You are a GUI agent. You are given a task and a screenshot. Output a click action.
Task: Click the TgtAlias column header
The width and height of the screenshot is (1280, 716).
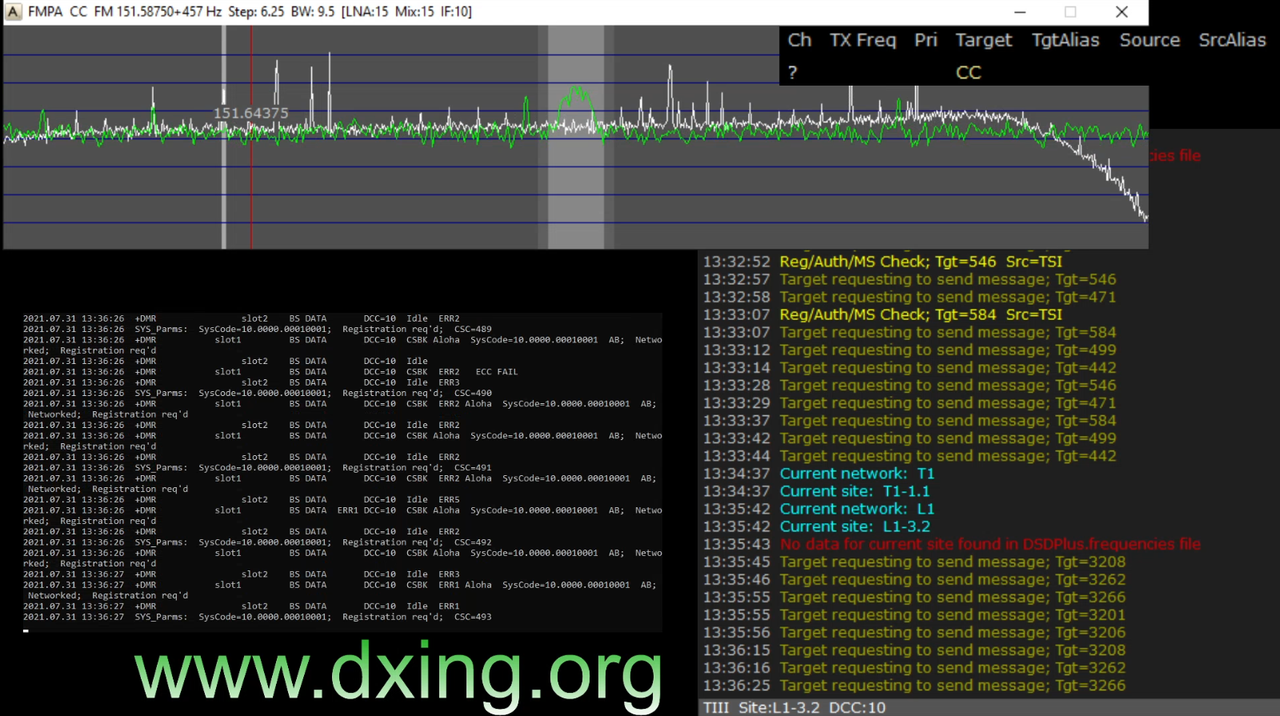coord(1065,40)
